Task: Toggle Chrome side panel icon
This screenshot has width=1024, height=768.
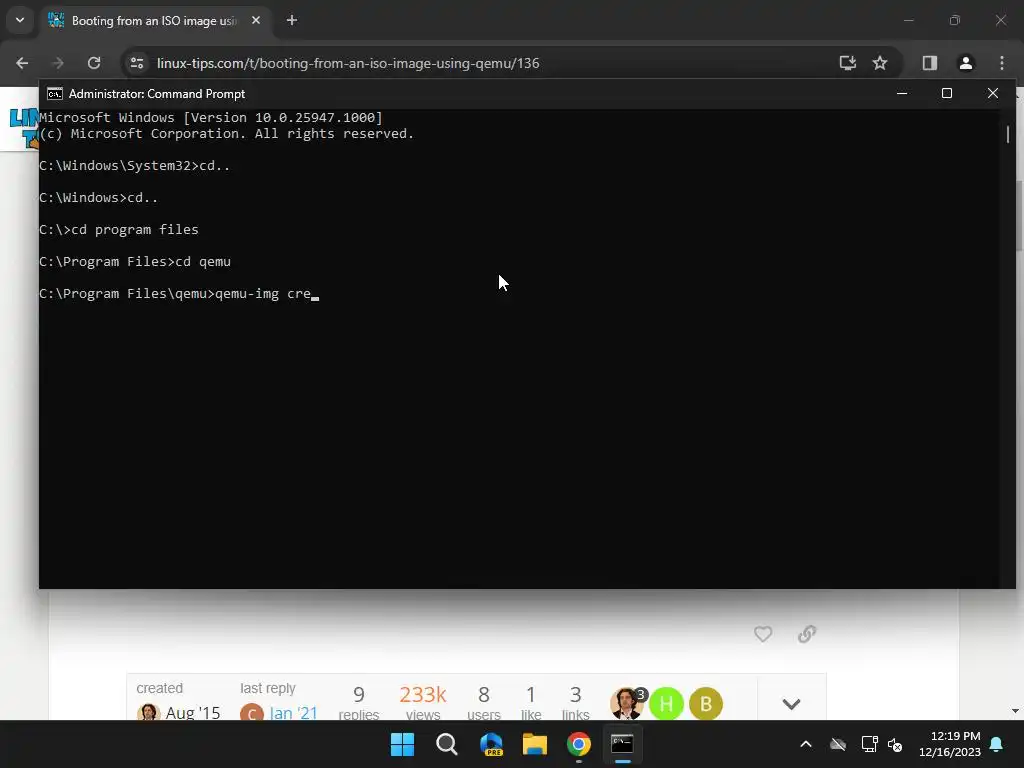Action: (930, 63)
